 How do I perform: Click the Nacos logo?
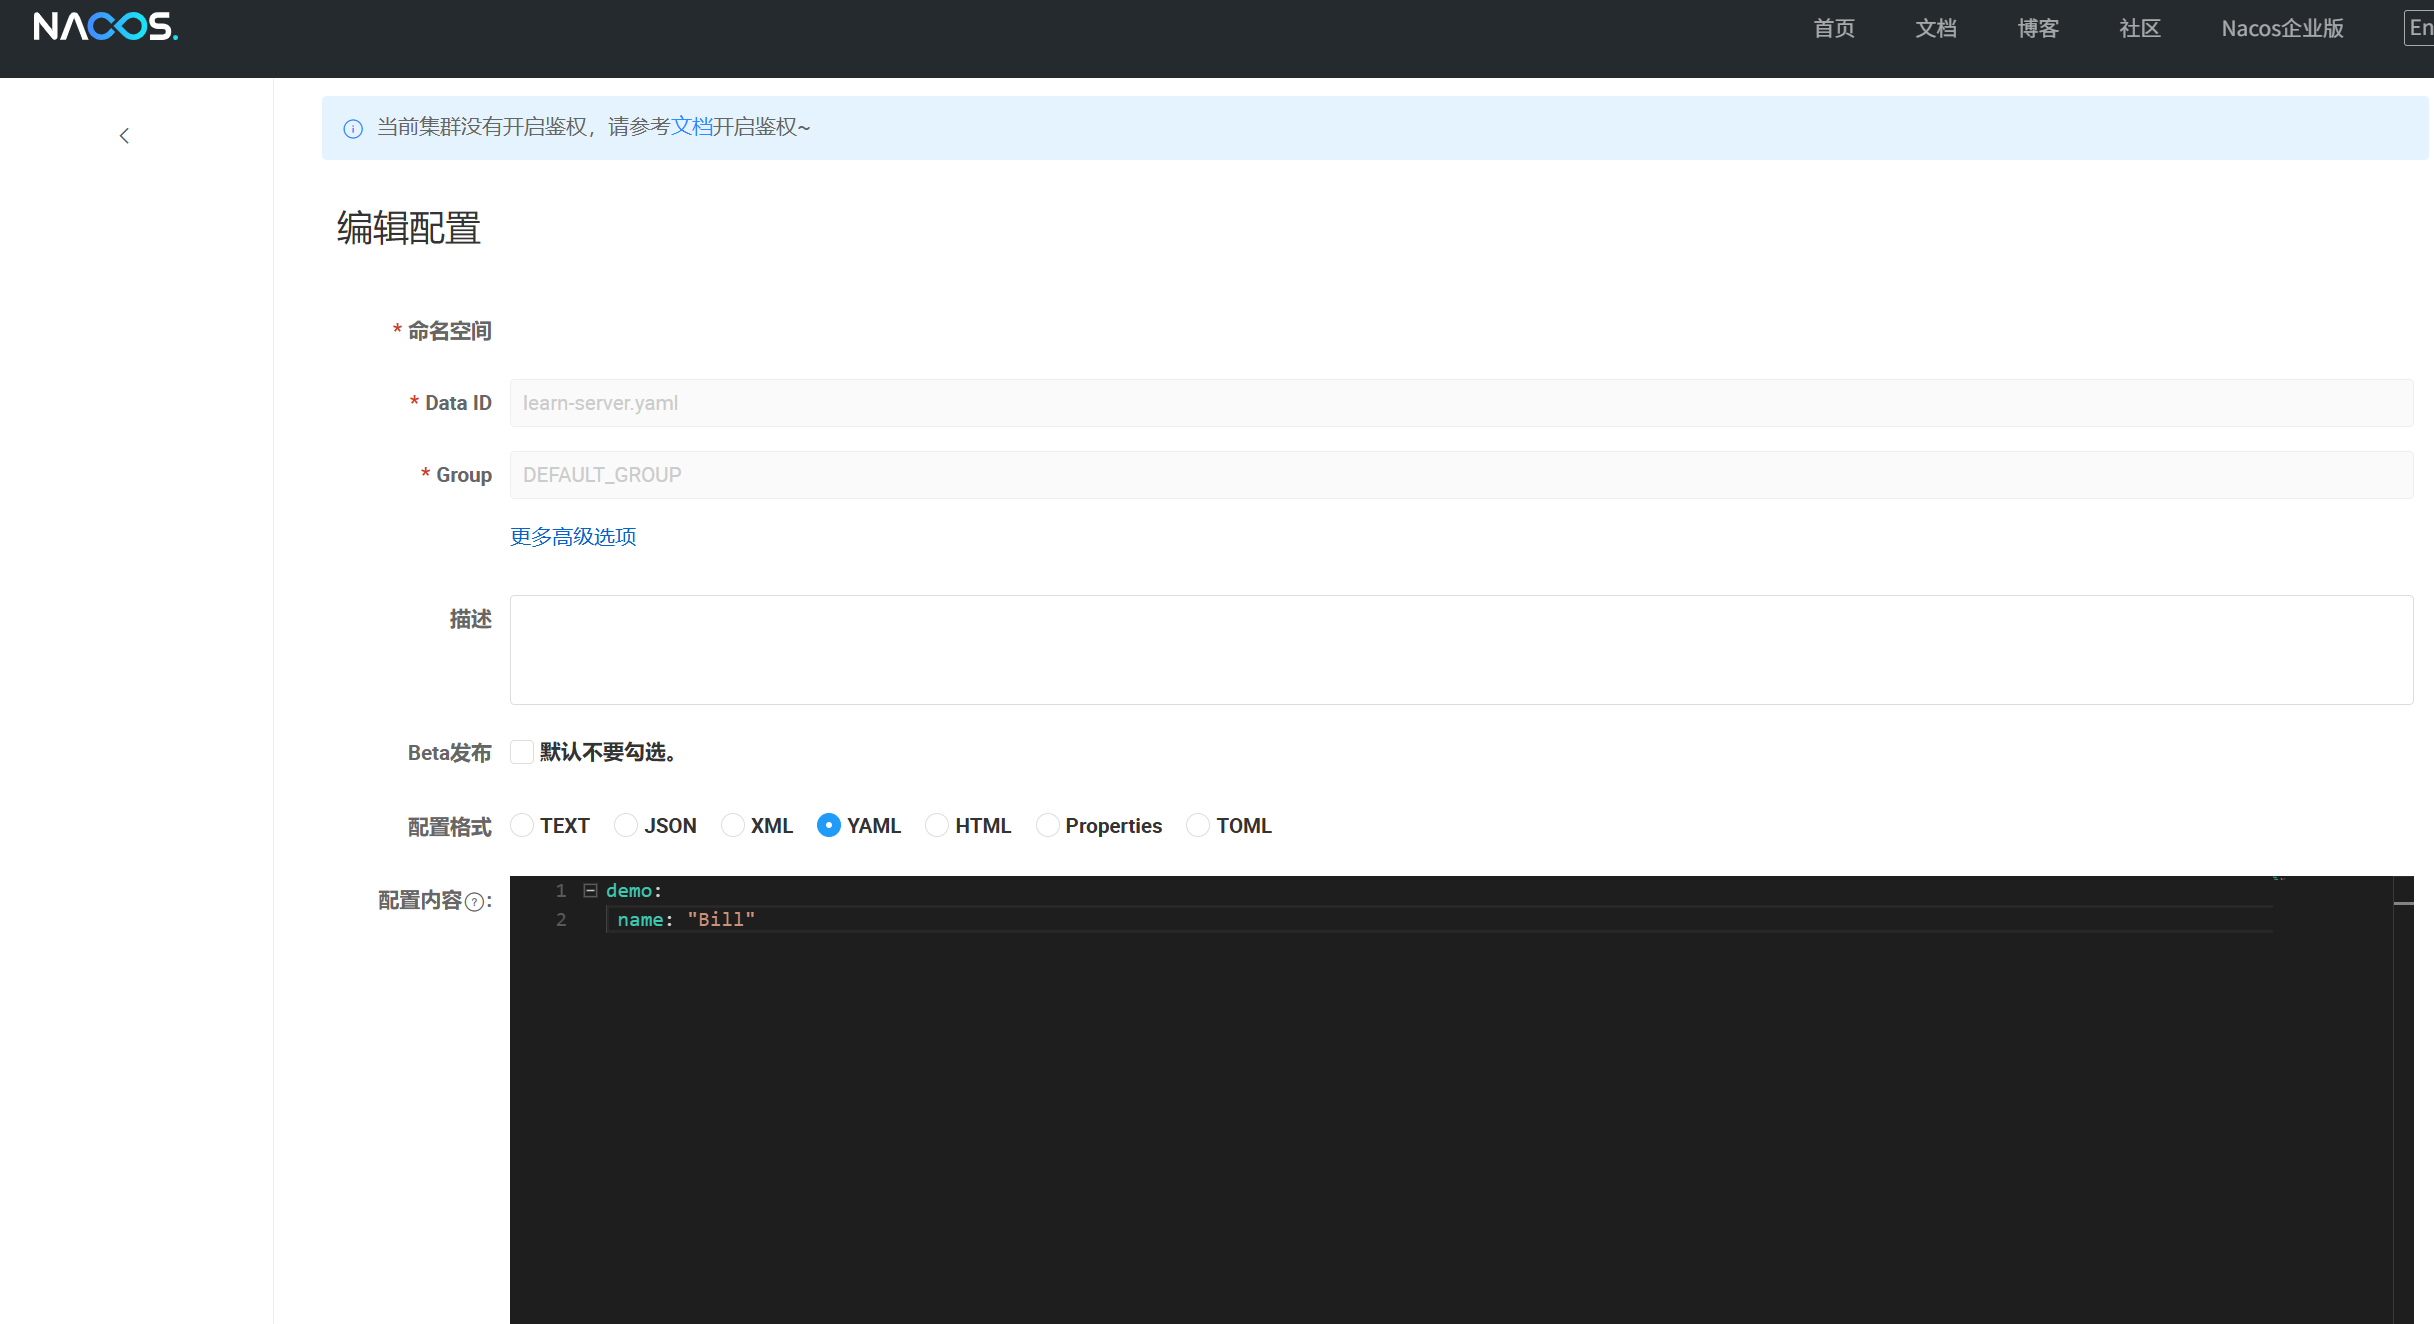[105, 27]
